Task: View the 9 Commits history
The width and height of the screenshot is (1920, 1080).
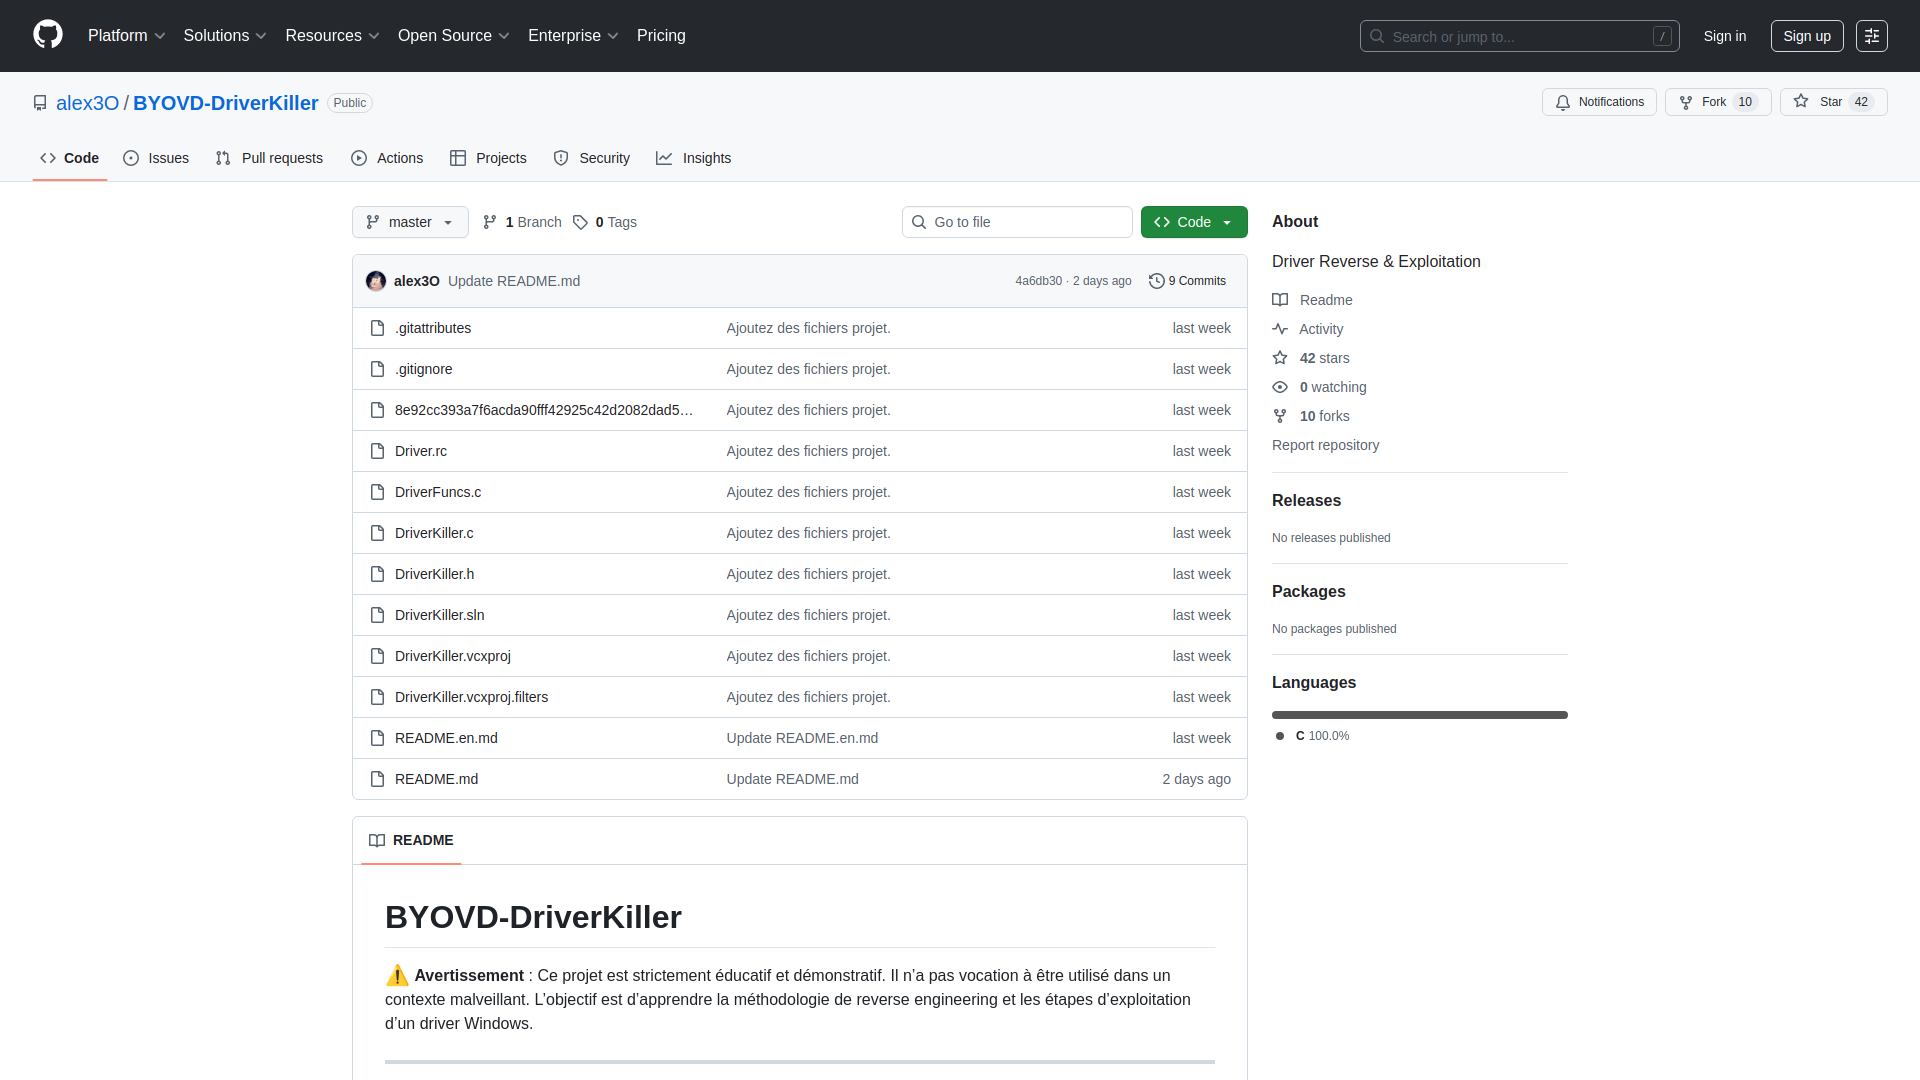Action: (x=1188, y=281)
